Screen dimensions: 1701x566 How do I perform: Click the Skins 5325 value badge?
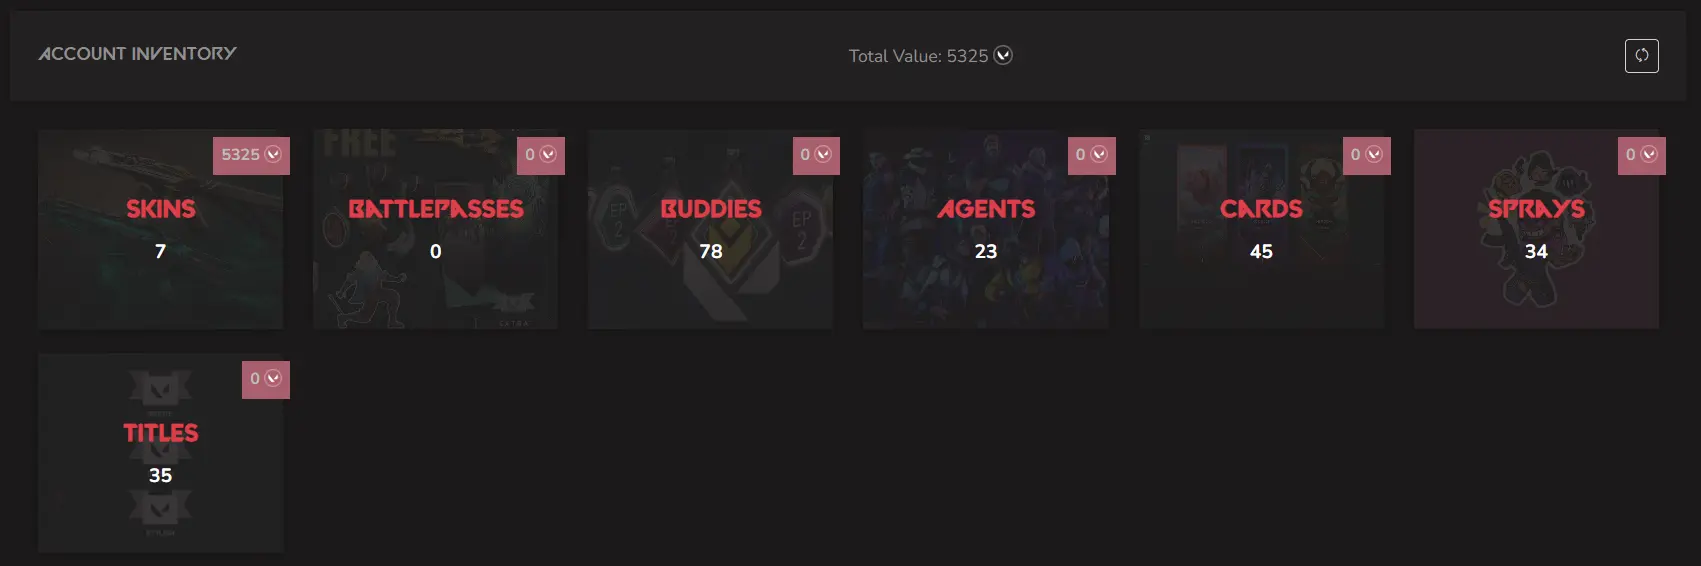[x=251, y=155]
